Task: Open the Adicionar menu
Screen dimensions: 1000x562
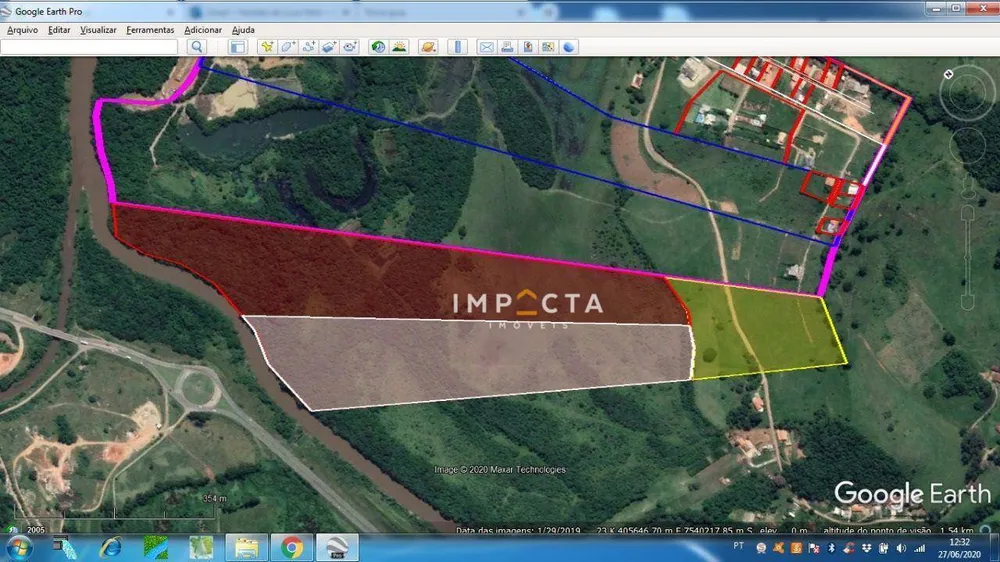Action: [203, 30]
